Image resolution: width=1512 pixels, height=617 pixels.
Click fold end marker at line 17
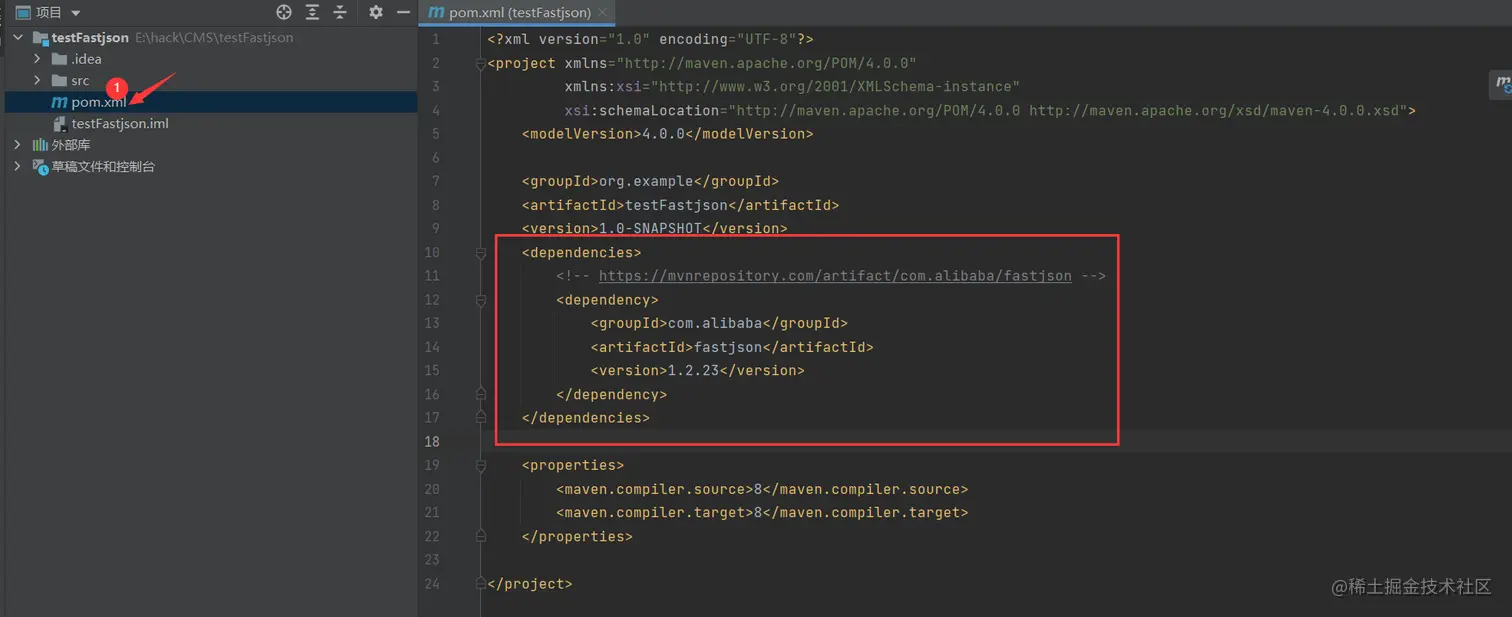[481, 417]
